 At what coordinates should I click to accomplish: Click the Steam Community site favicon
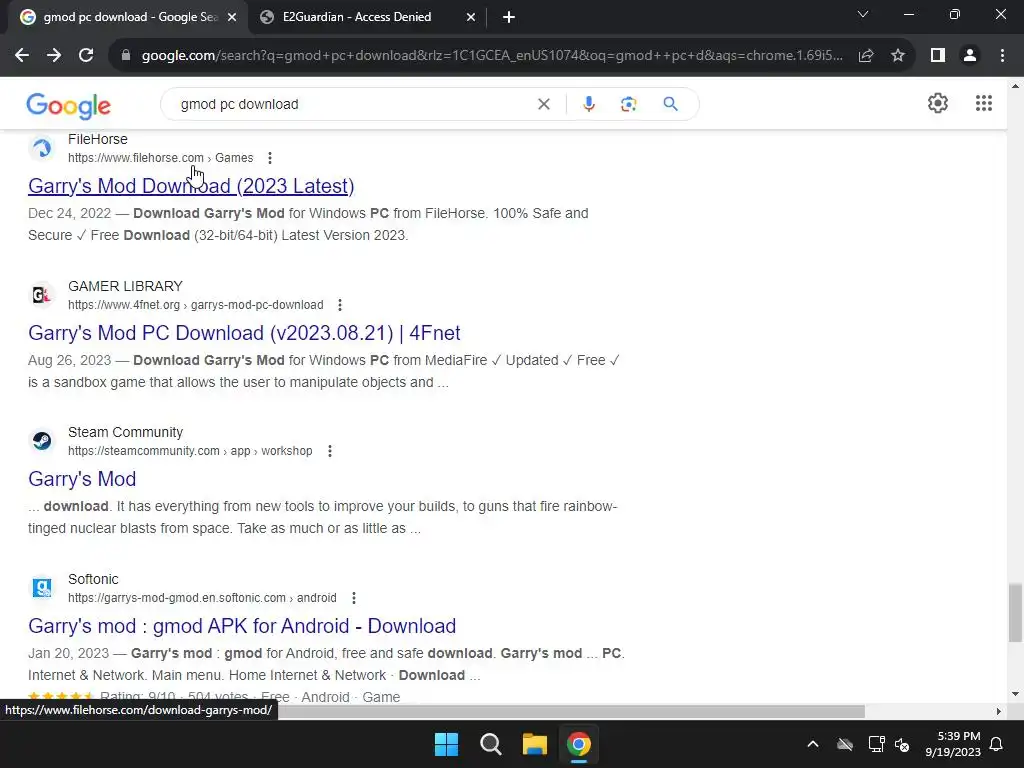[x=42, y=441]
